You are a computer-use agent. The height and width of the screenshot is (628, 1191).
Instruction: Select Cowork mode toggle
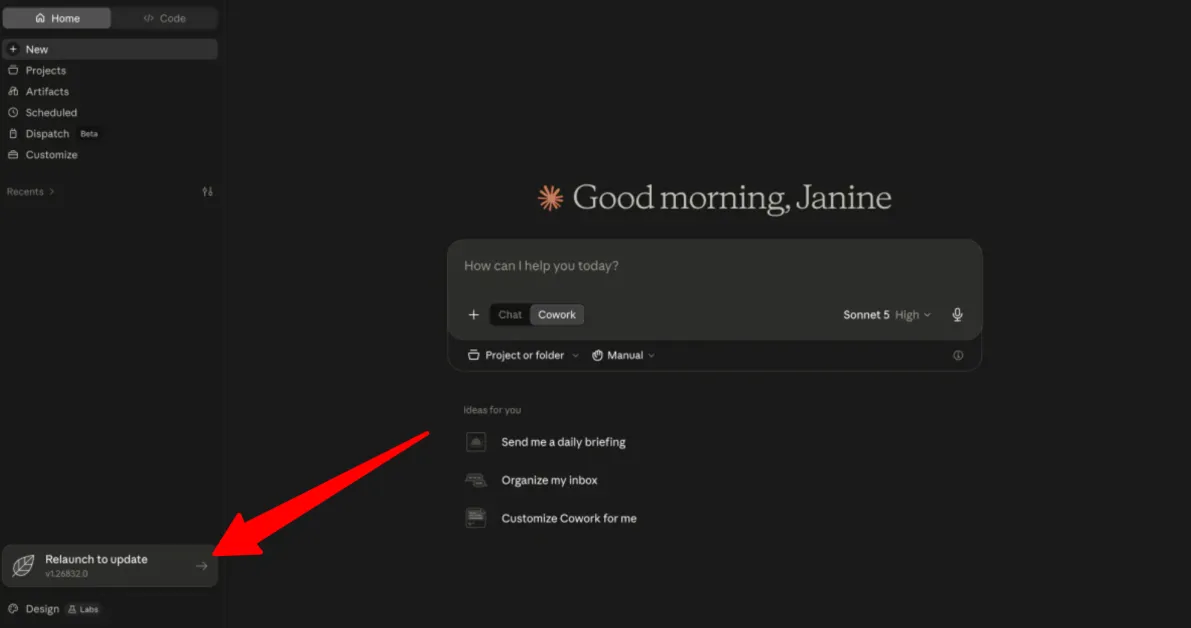click(x=557, y=315)
